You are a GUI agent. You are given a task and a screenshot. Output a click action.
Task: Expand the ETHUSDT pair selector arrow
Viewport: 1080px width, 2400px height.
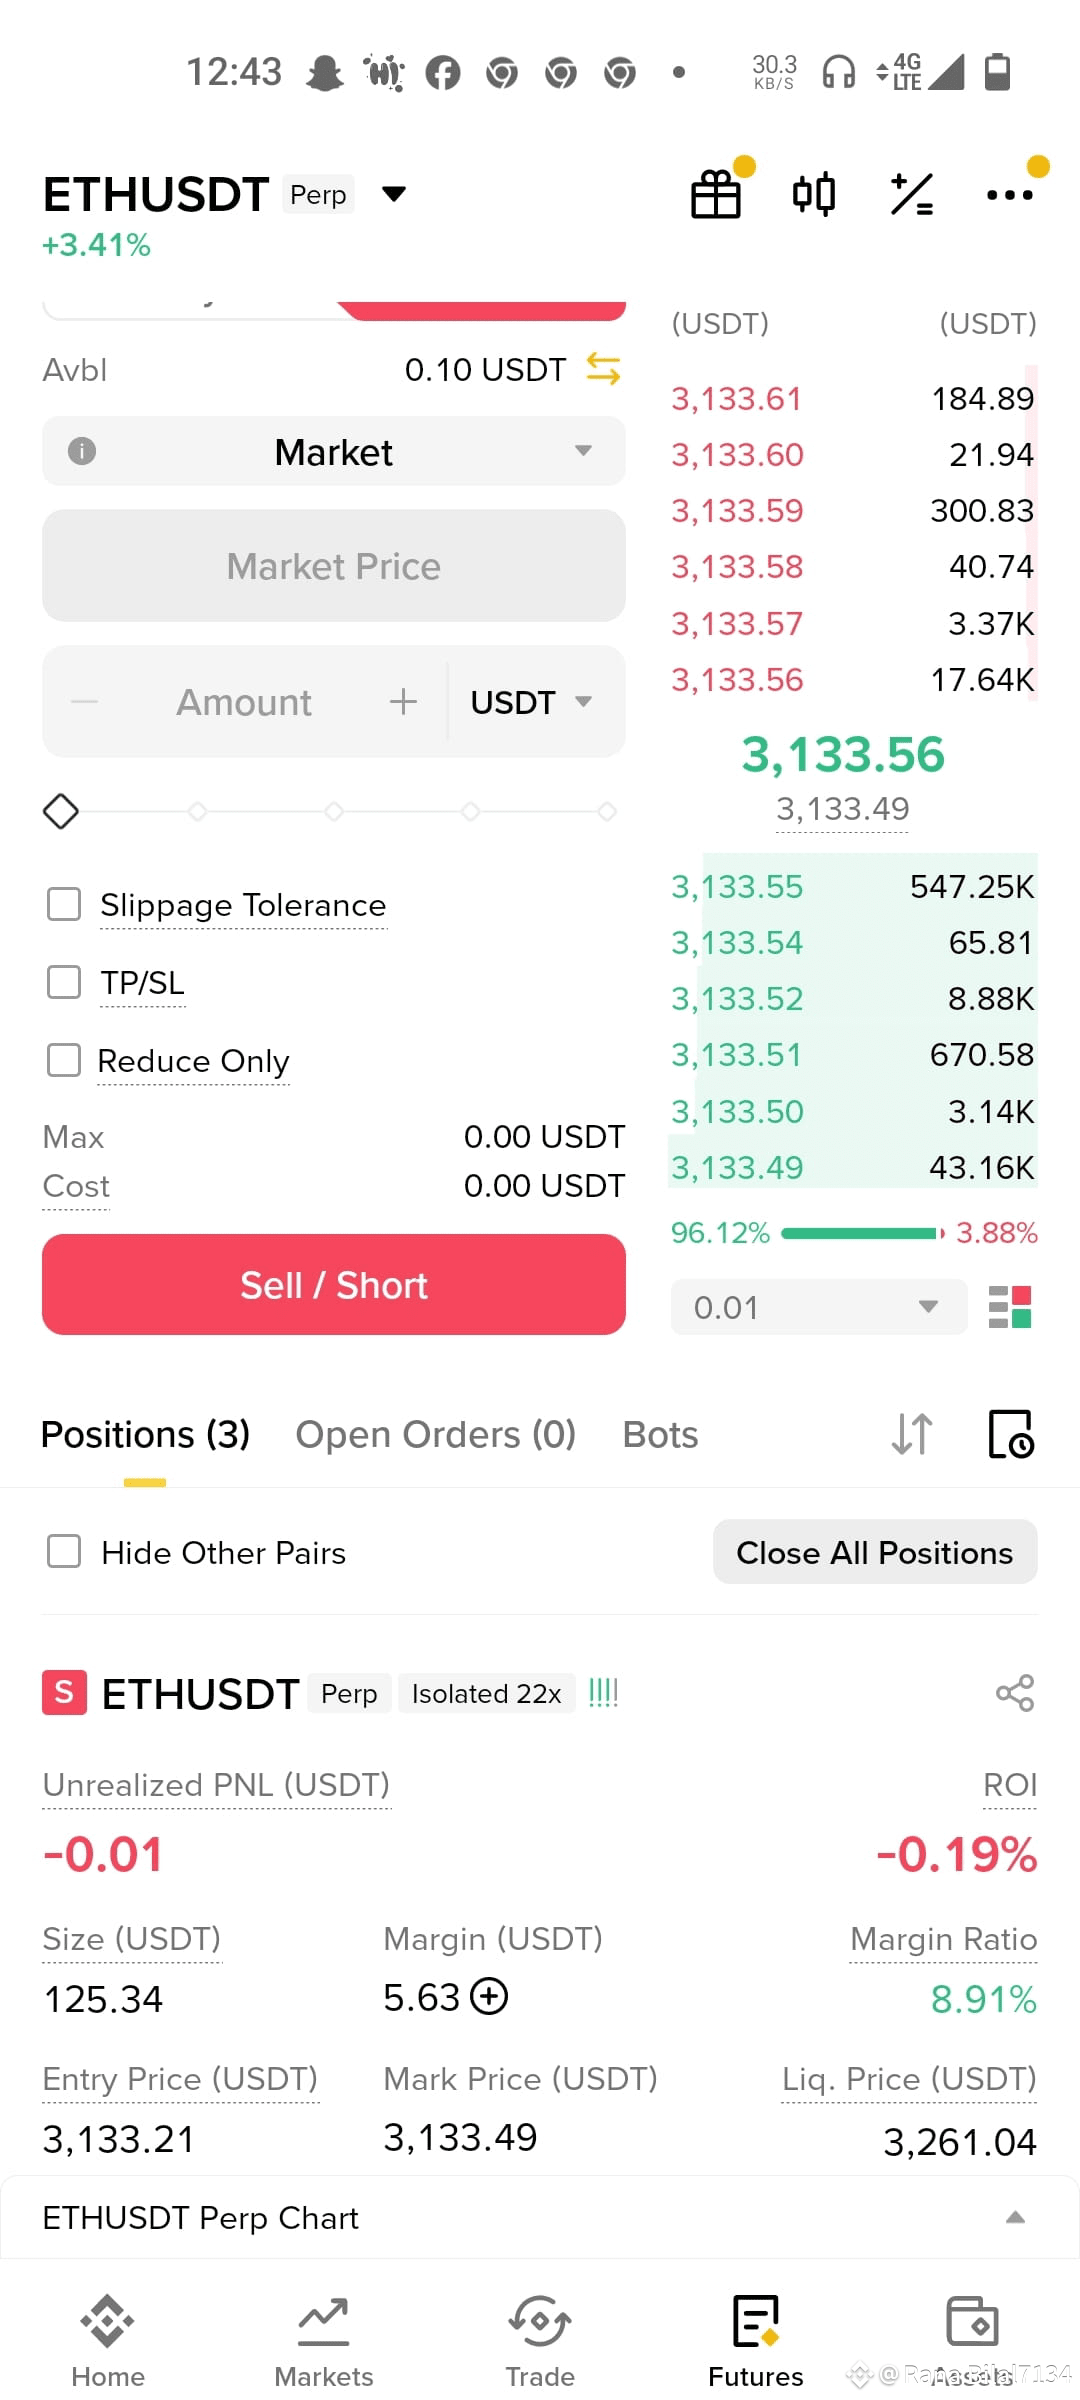pos(394,194)
